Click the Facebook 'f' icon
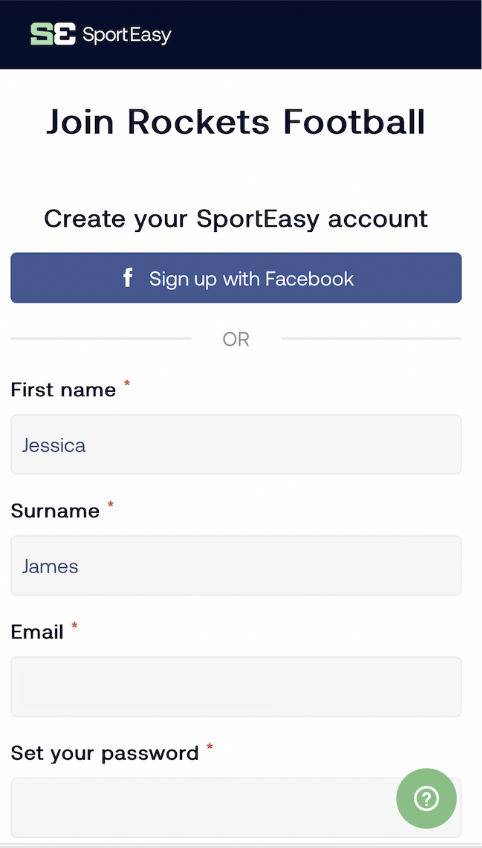482x848 pixels. (x=128, y=278)
